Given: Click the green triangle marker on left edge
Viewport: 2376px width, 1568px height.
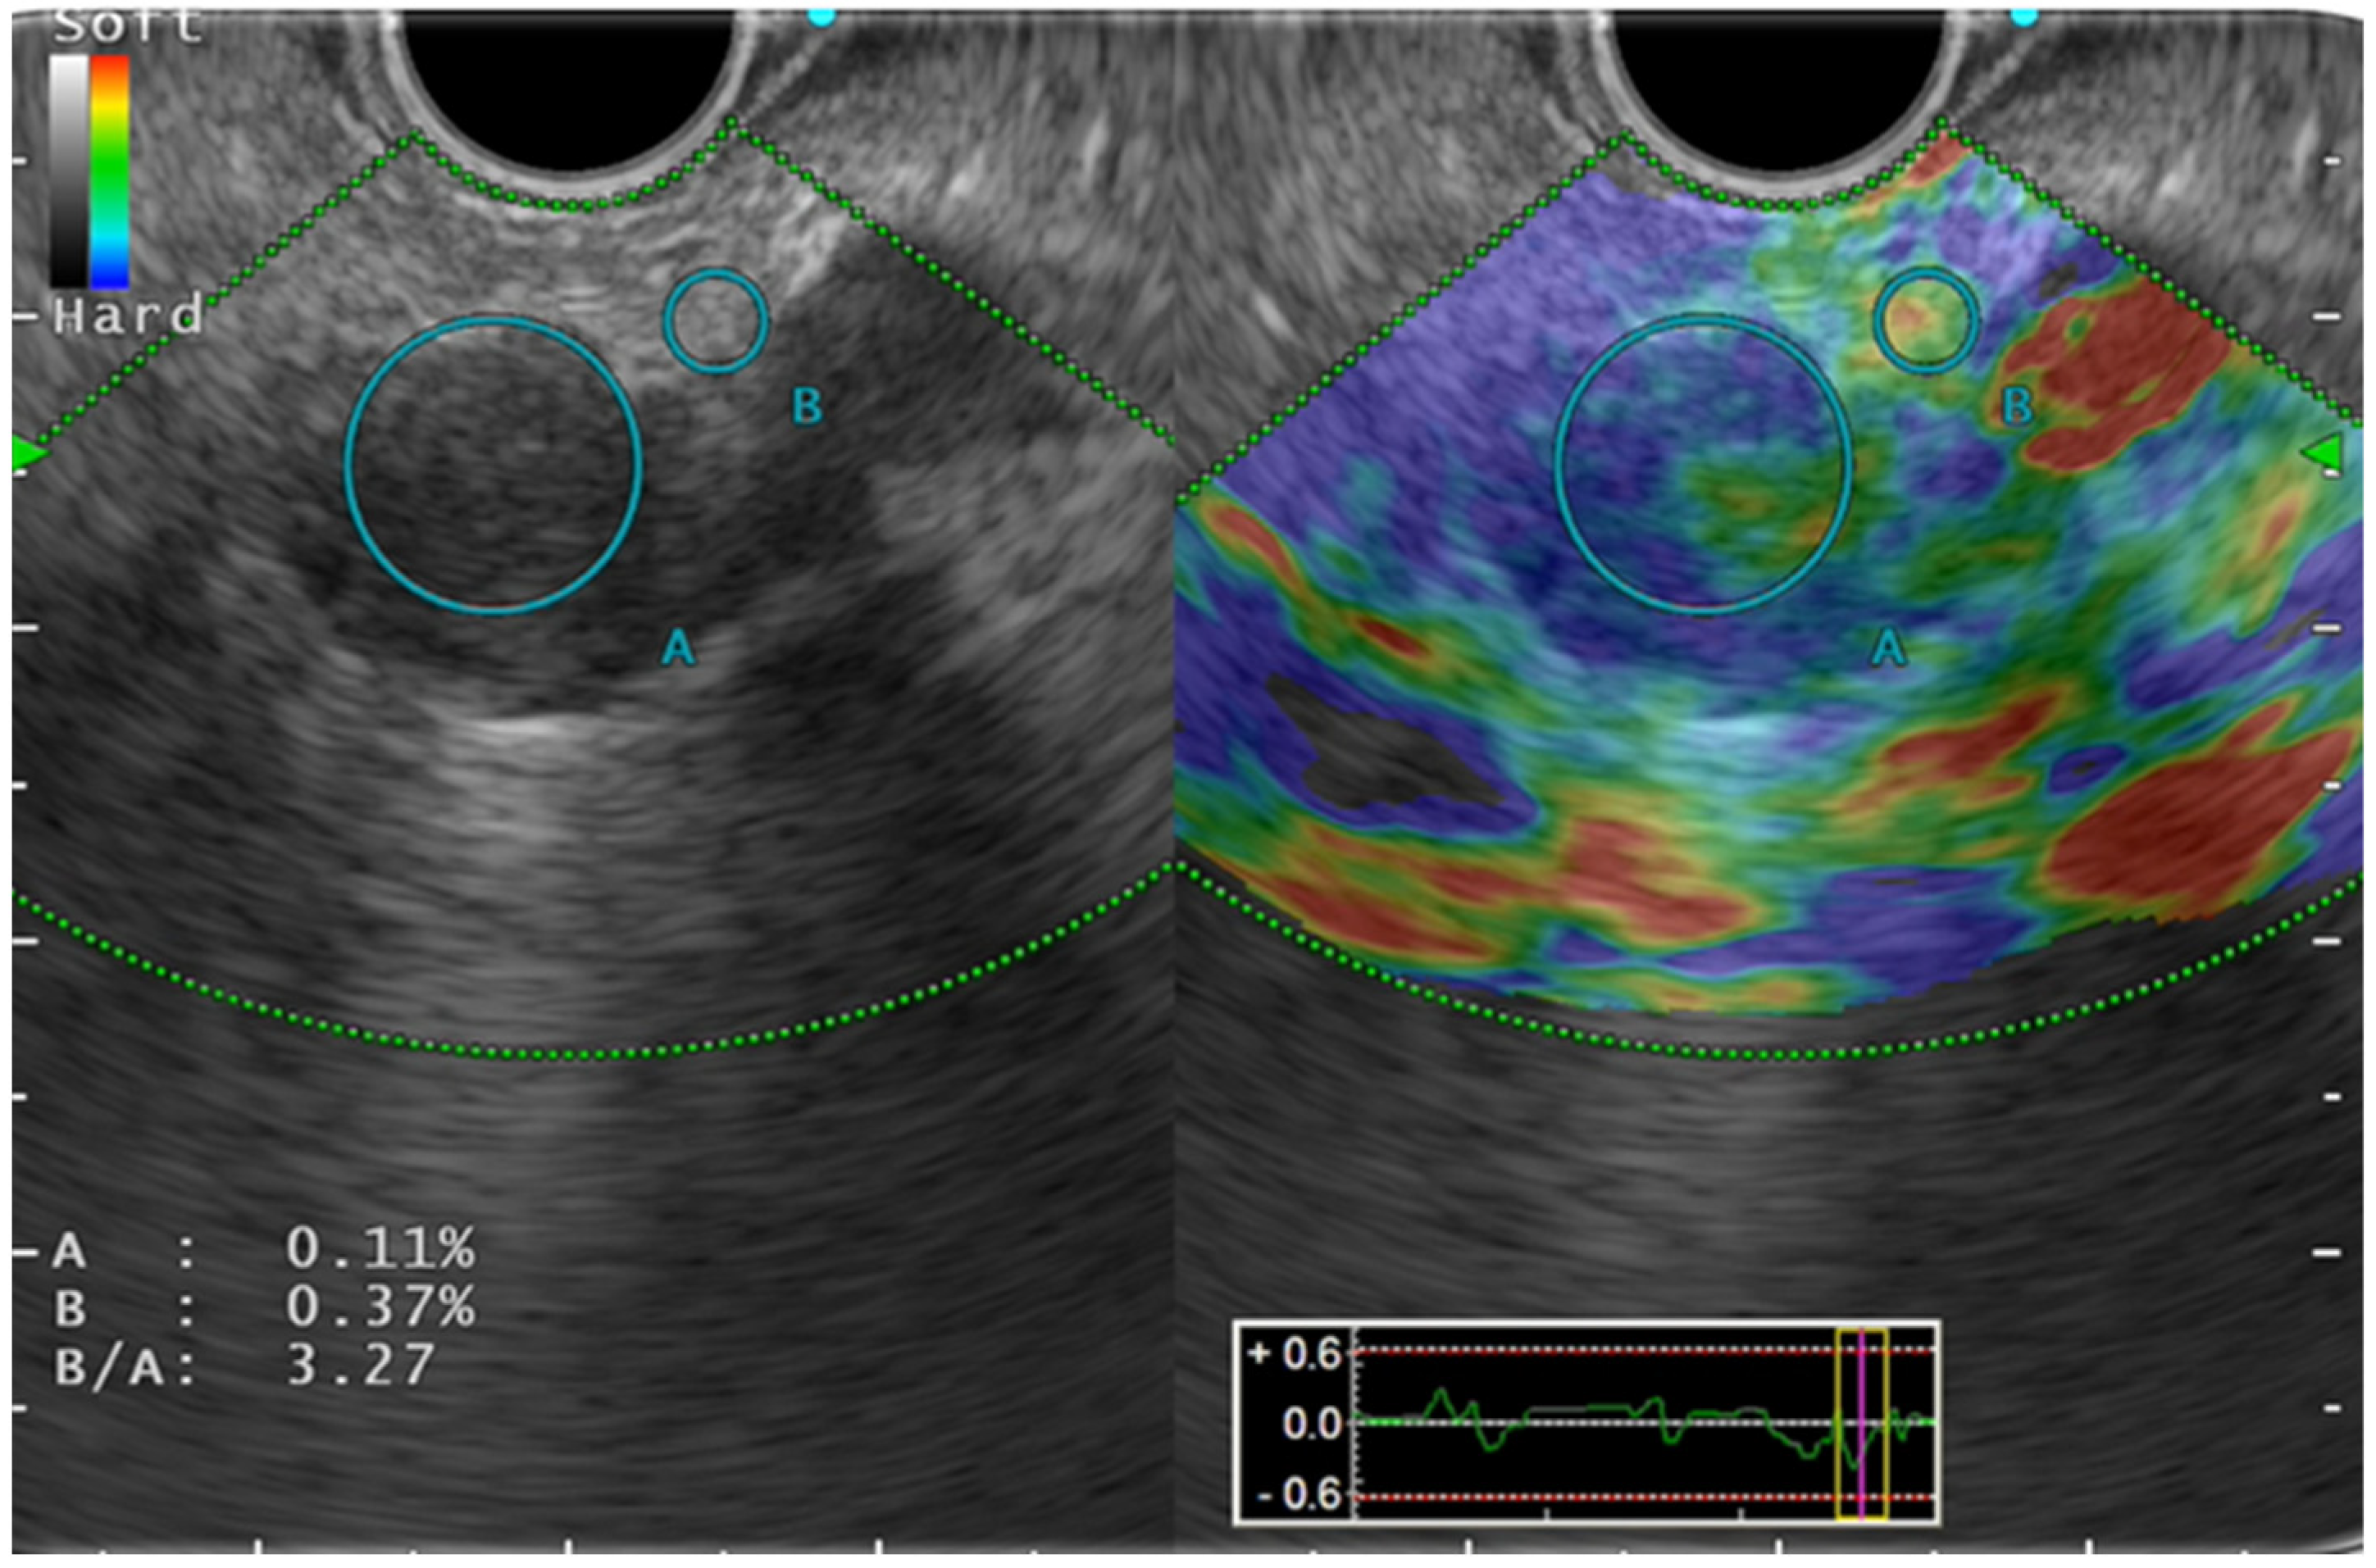Looking at the screenshot, I should pos(27,454).
